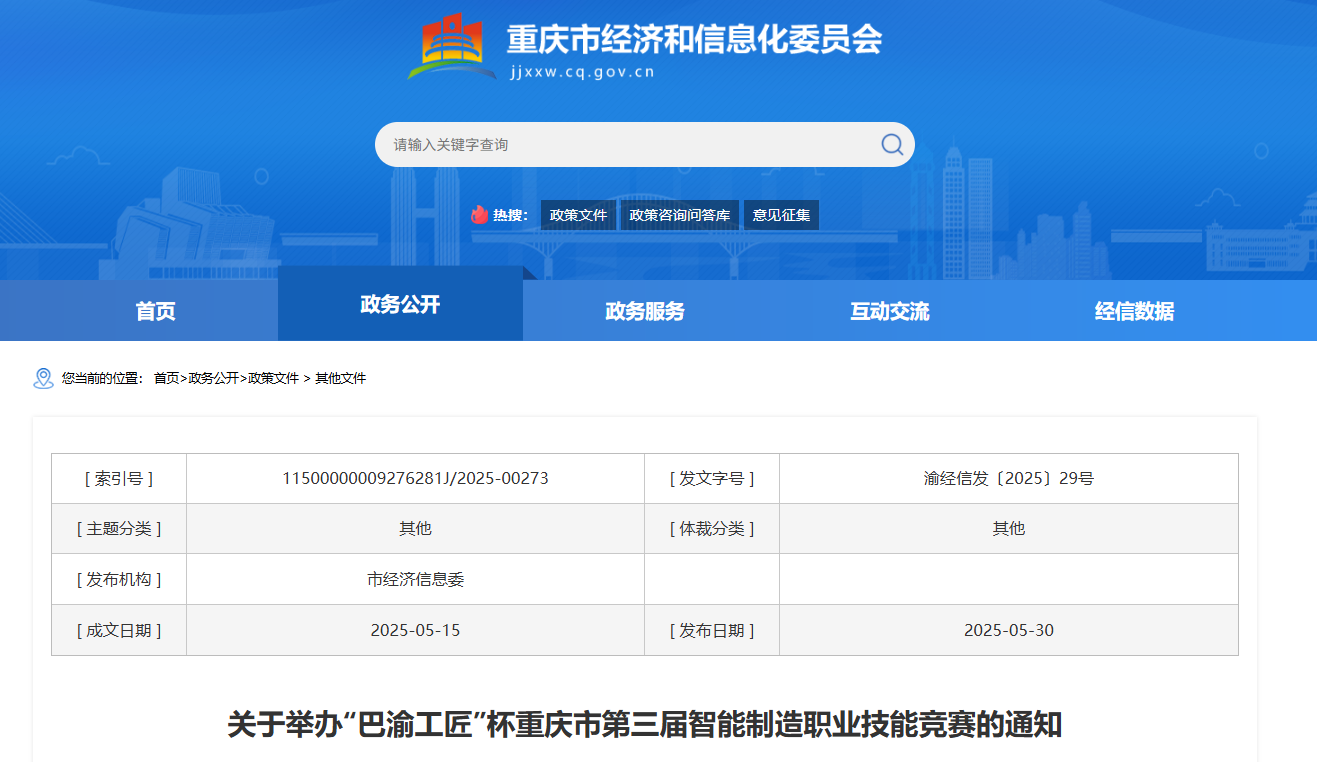
Task: Click the location pin icon before 您当前的位置
Action: 43,378
